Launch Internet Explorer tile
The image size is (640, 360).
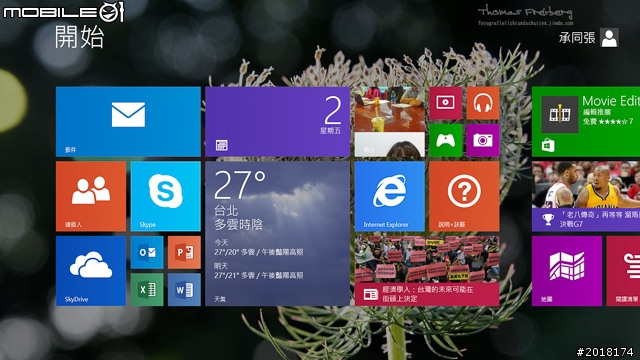[389, 196]
